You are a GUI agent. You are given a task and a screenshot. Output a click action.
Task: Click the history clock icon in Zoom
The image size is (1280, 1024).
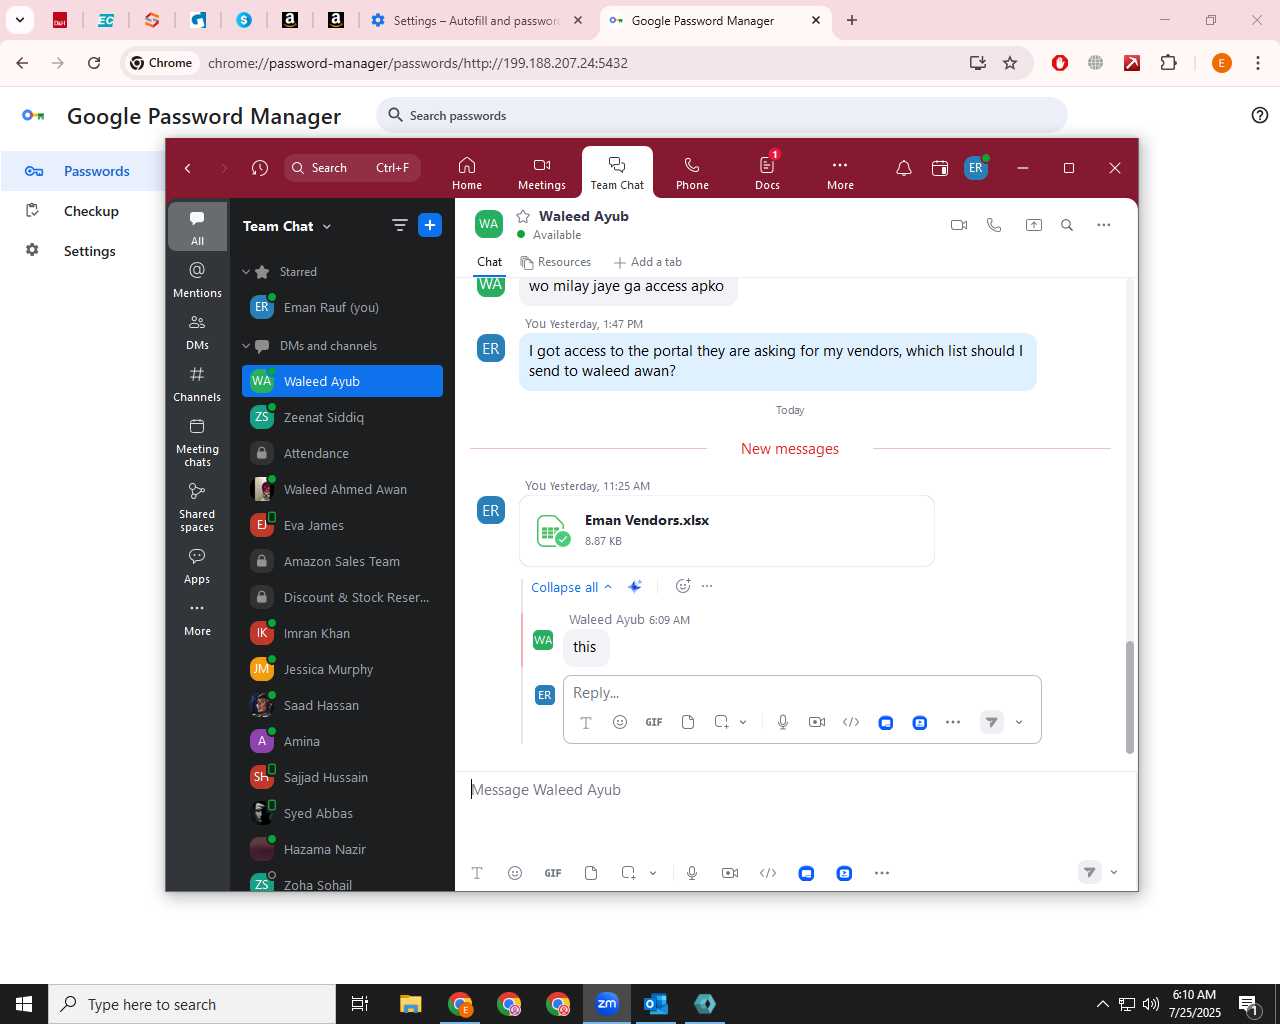[x=260, y=168]
